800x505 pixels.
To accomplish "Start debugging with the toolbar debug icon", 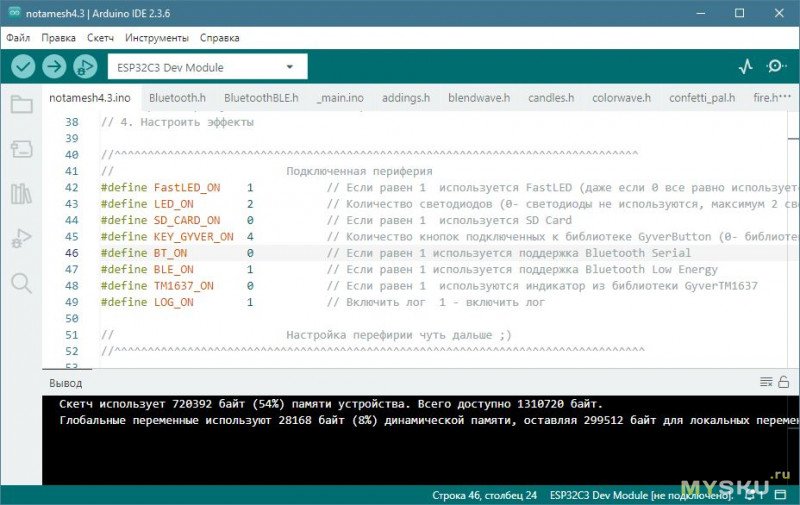I will pos(85,67).
